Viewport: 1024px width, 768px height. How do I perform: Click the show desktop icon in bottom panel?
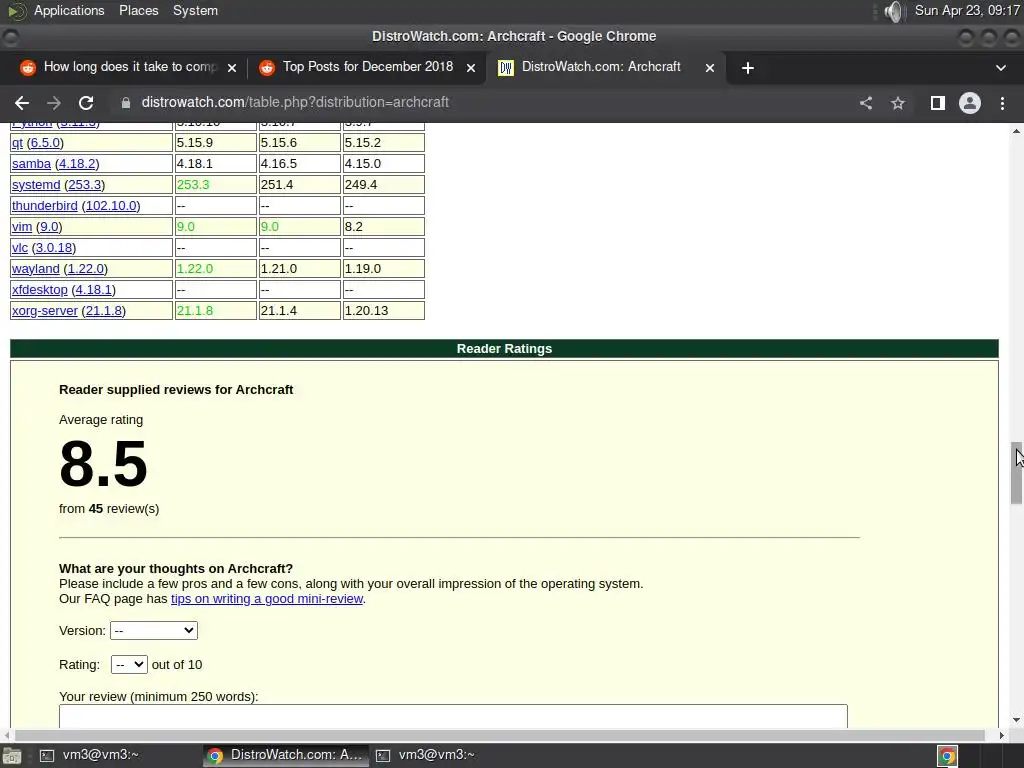coord(11,756)
